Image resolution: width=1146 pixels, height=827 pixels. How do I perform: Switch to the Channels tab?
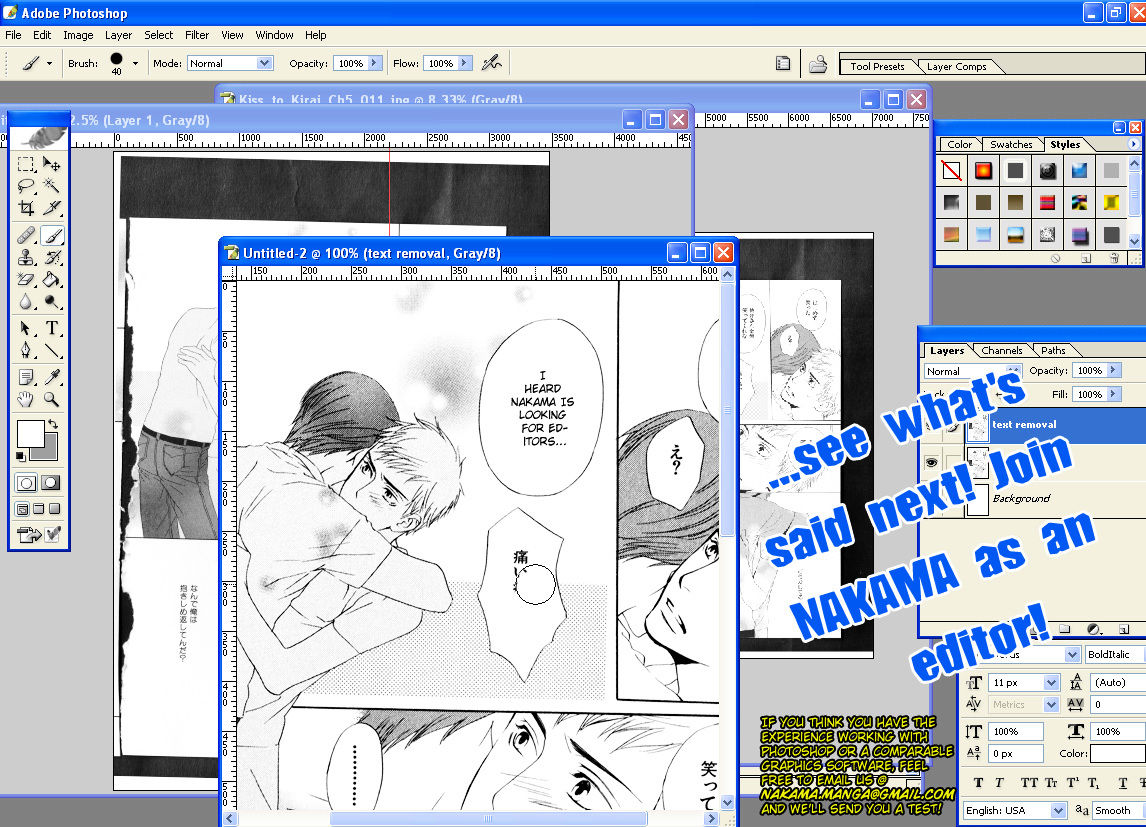coord(1001,351)
